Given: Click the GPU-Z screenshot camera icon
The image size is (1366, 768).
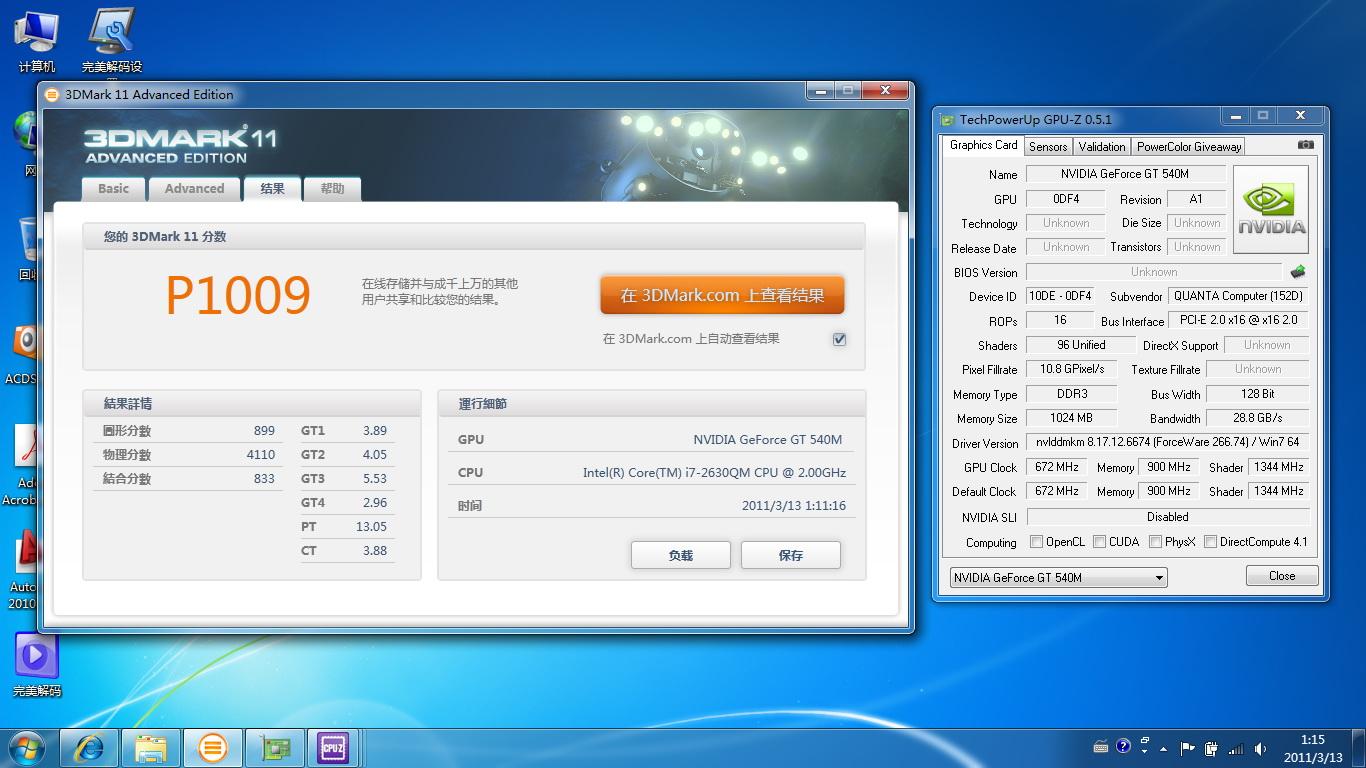Looking at the screenshot, I should (x=1305, y=145).
